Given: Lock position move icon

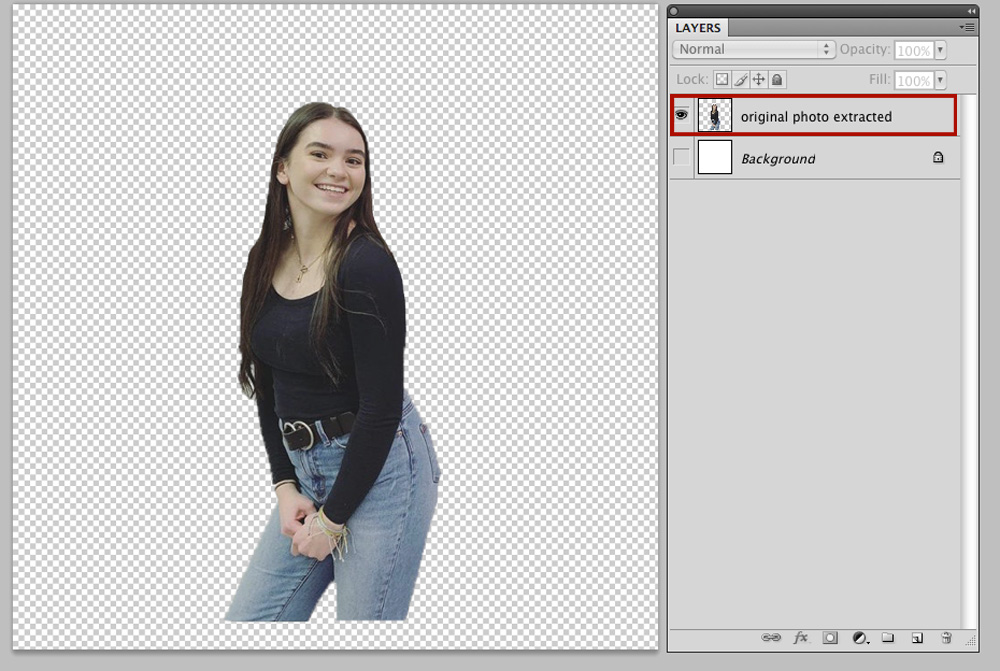Looking at the screenshot, I should [x=759, y=79].
